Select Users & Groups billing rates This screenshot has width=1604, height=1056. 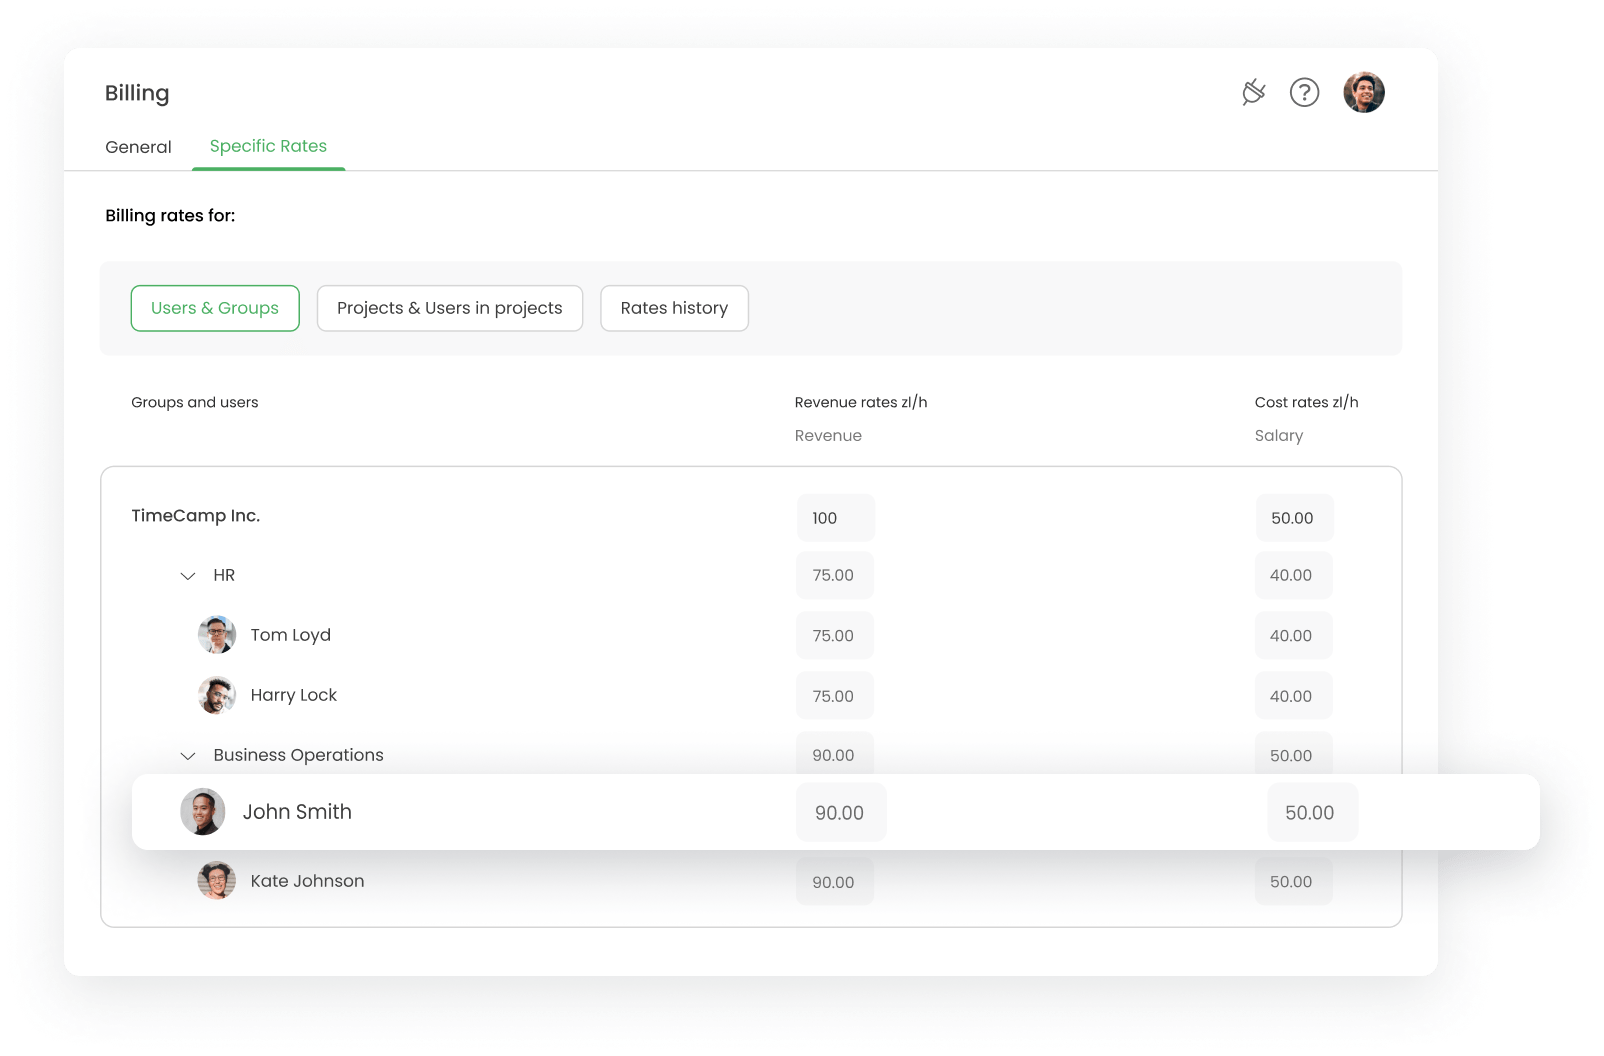(x=215, y=308)
